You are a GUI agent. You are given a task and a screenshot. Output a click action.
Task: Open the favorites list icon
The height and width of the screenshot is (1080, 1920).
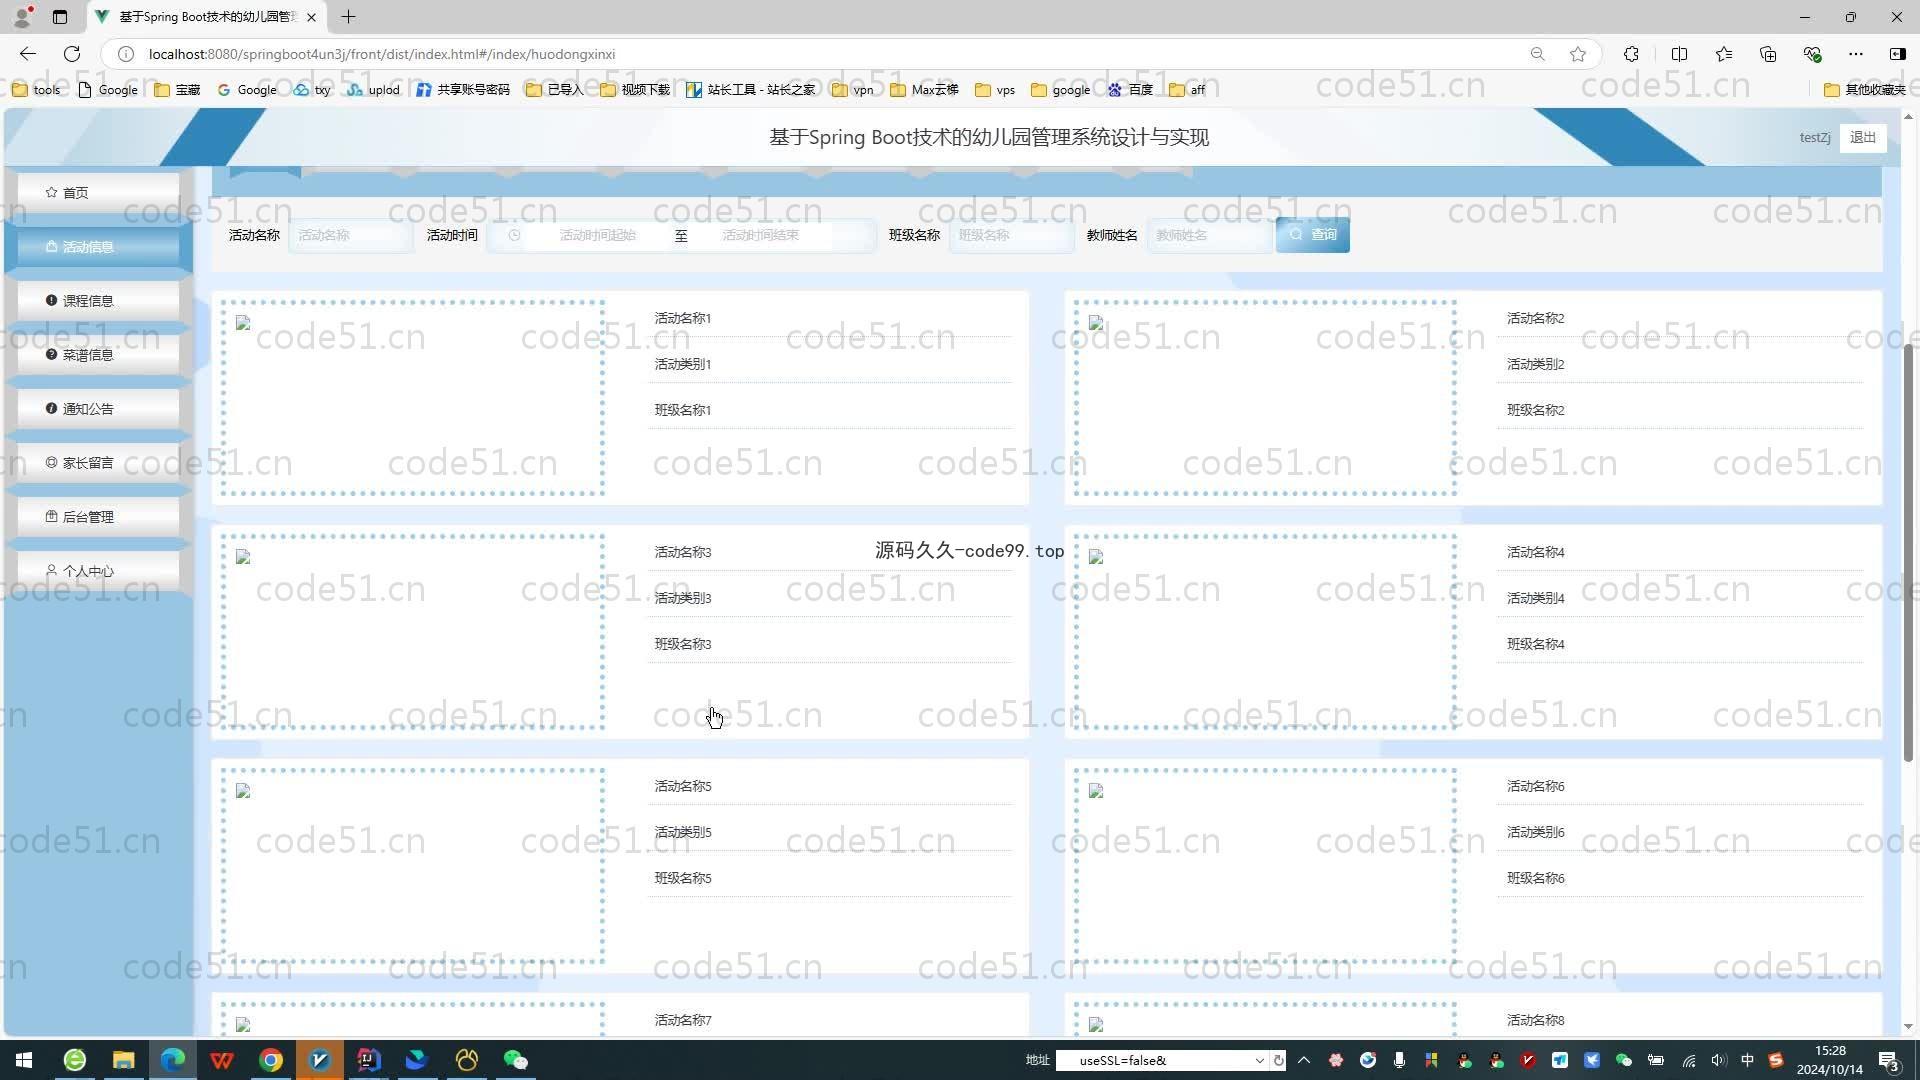[x=1724, y=54]
